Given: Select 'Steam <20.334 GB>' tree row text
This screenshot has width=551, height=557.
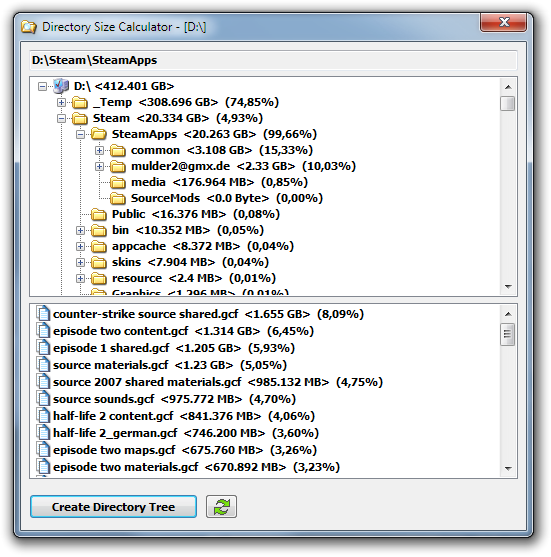Looking at the screenshot, I should (151, 118).
